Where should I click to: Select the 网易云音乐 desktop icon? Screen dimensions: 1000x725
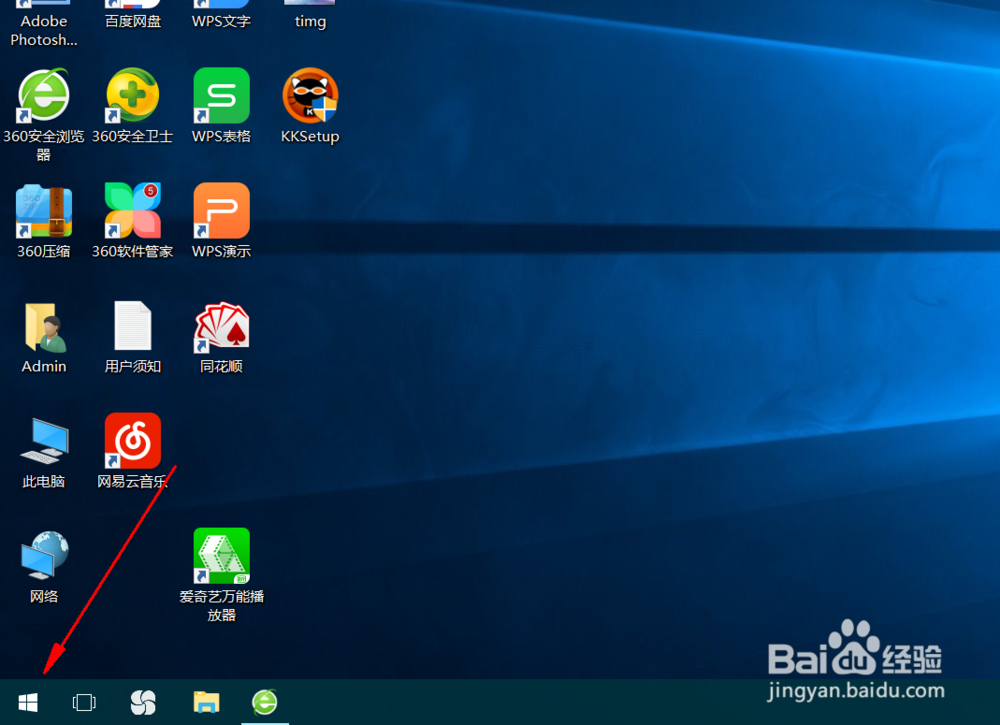[x=133, y=441]
